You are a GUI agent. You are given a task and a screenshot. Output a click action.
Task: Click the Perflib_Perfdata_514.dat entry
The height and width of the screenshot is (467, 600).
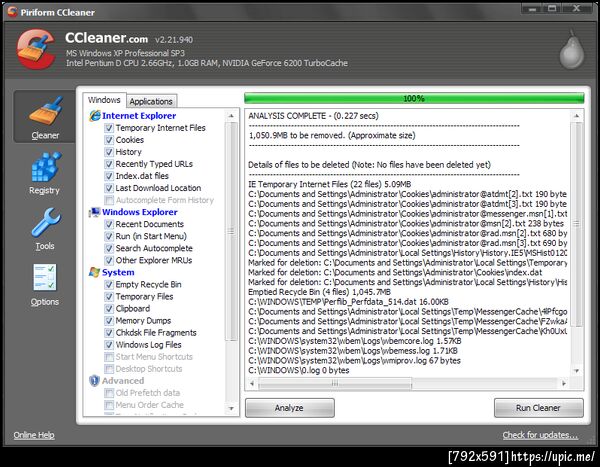(349, 302)
